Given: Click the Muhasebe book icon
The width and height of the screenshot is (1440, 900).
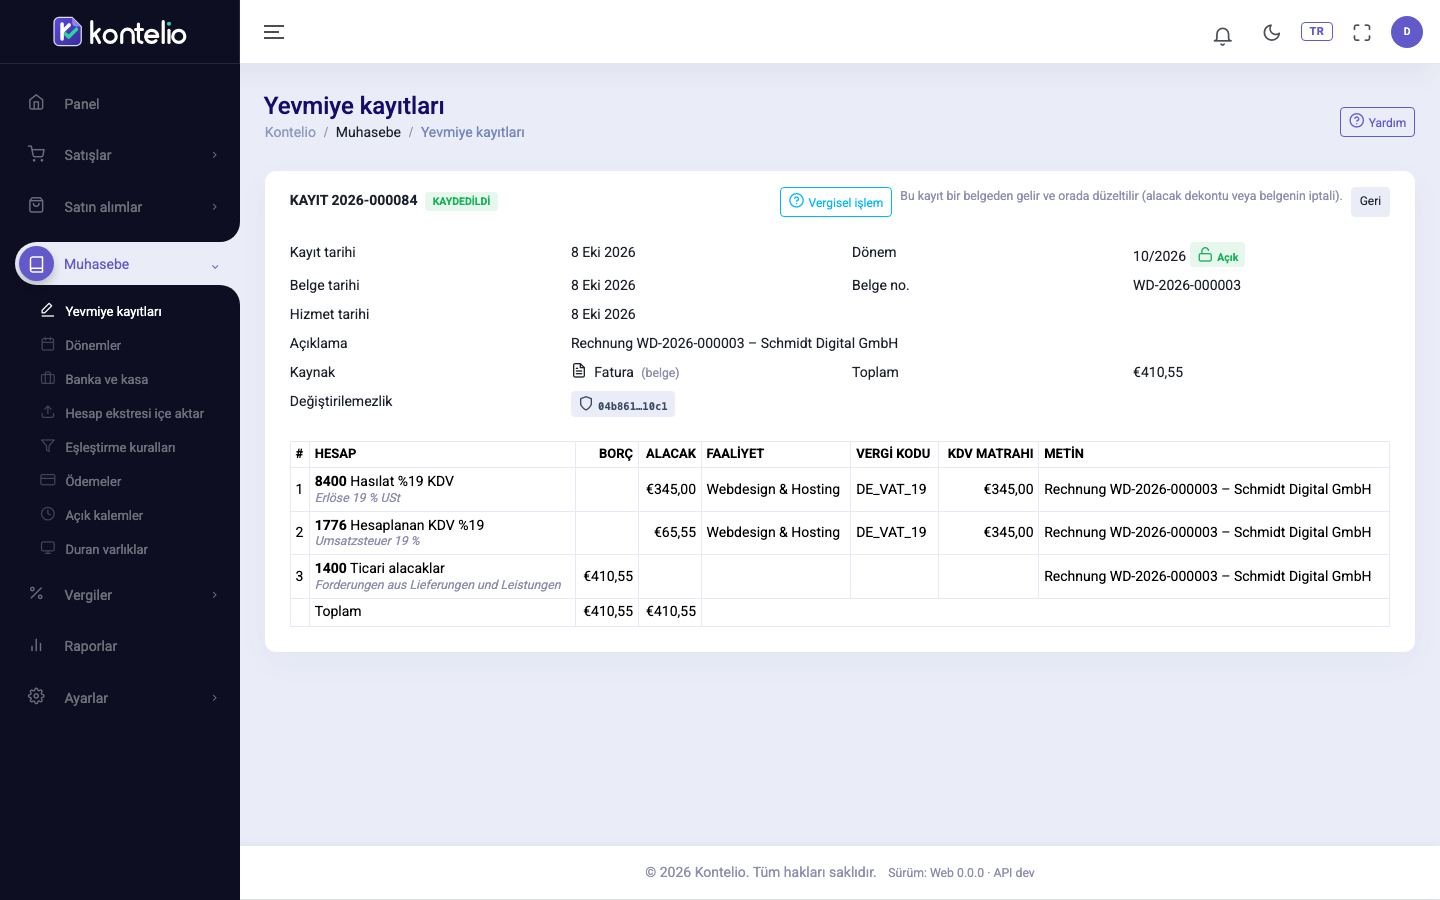Looking at the screenshot, I should [37, 264].
